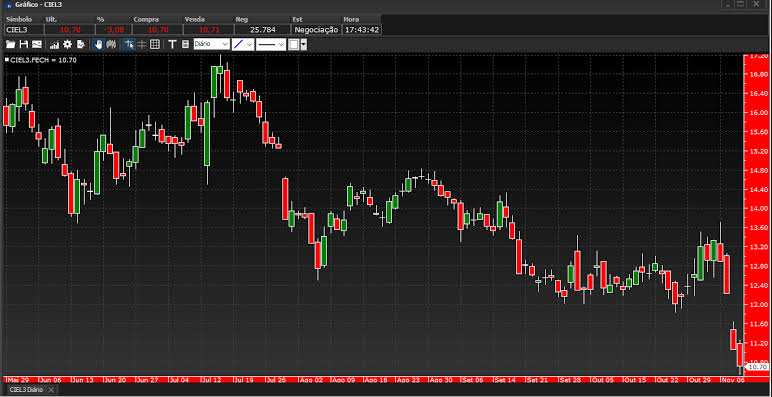Toggle the grid display icon
Viewport: 772px width, 397px height.
click(x=155, y=44)
